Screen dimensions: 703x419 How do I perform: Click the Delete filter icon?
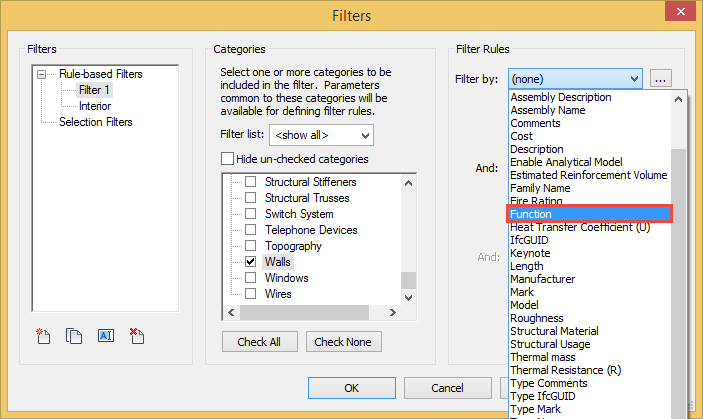[137, 336]
